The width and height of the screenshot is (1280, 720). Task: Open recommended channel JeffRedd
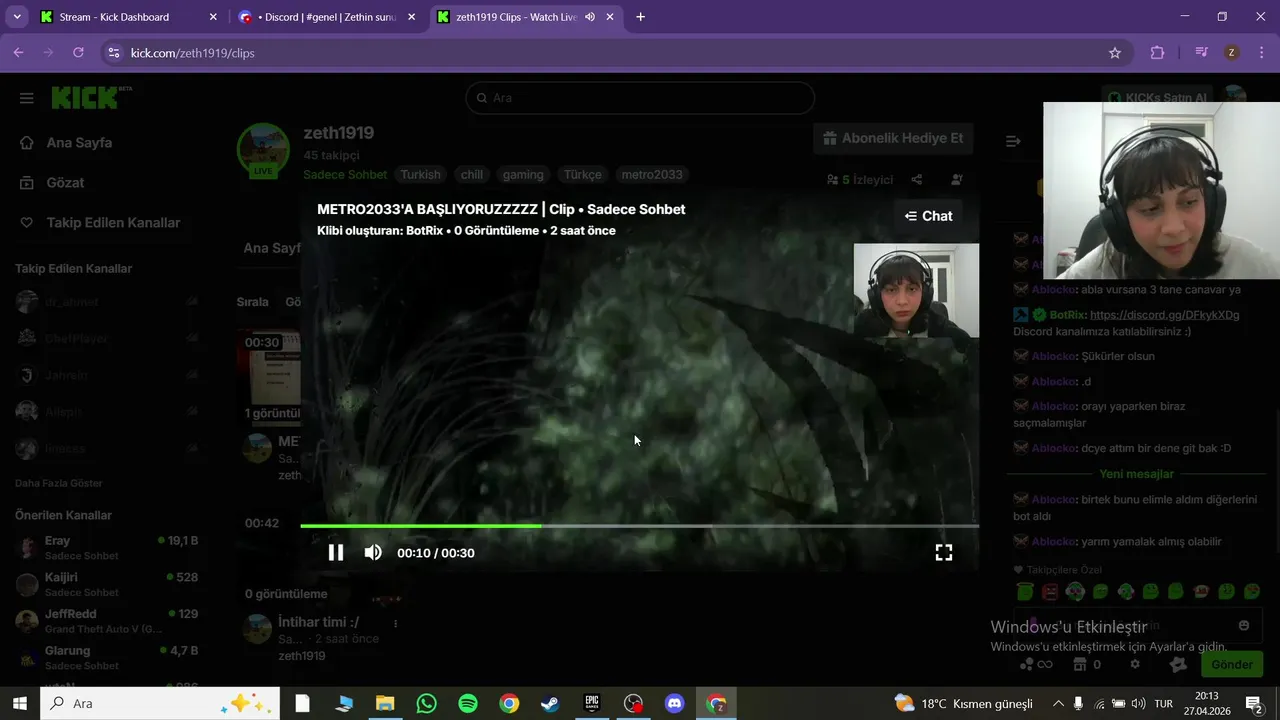(107, 621)
